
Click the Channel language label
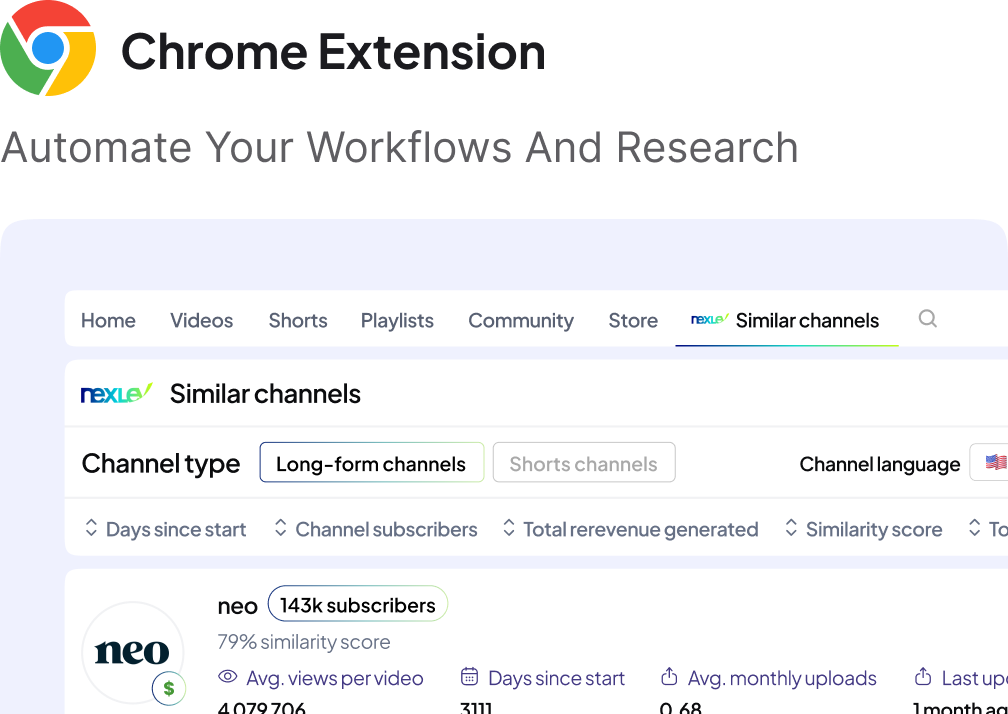(x=879, y=464)
